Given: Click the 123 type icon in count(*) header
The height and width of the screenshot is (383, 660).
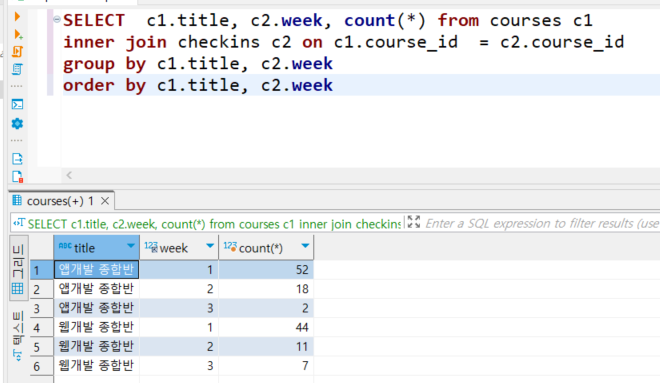Looking at the screenshot, I should click(x=230, y=247).
